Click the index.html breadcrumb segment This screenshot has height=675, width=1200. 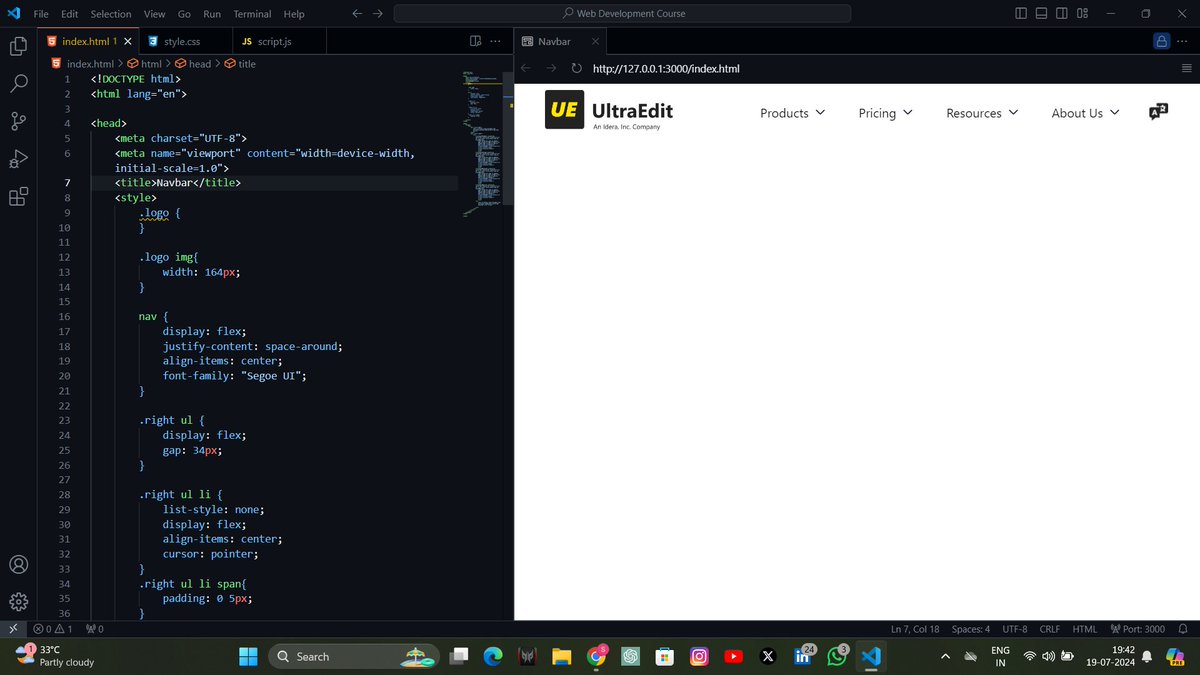tap(82, 63)
